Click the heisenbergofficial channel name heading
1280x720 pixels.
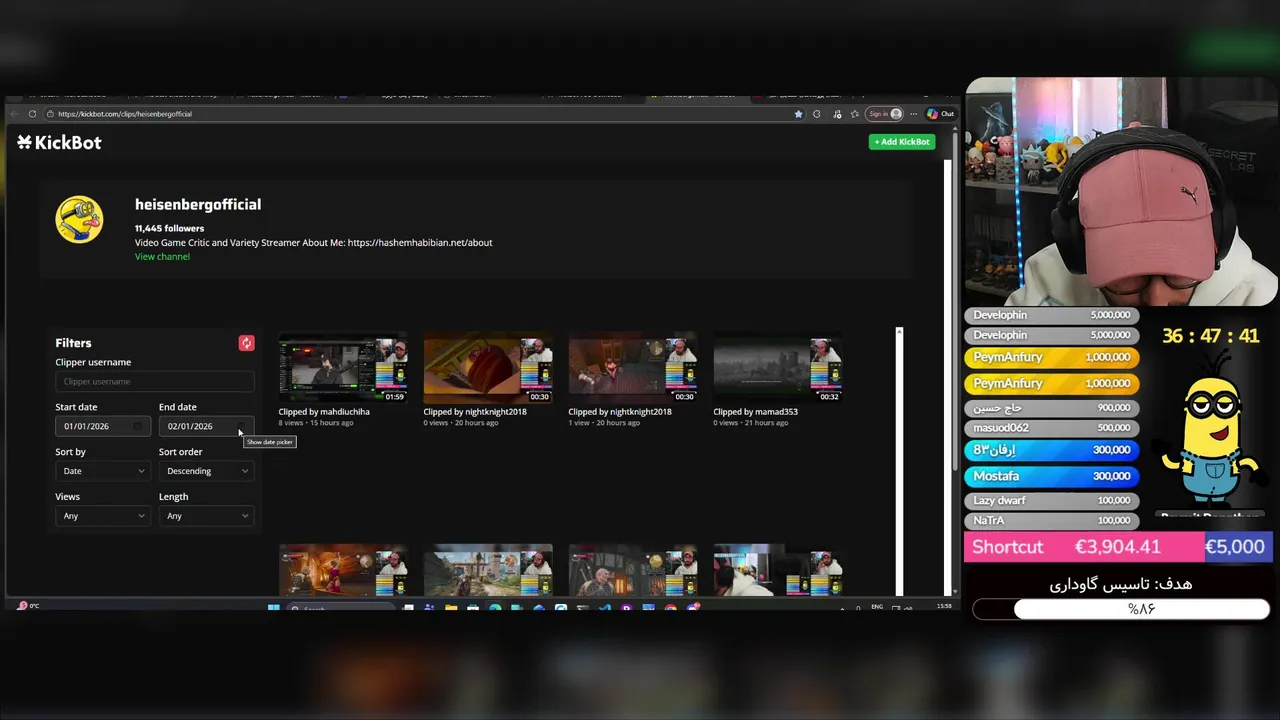(x=198, y=204)
